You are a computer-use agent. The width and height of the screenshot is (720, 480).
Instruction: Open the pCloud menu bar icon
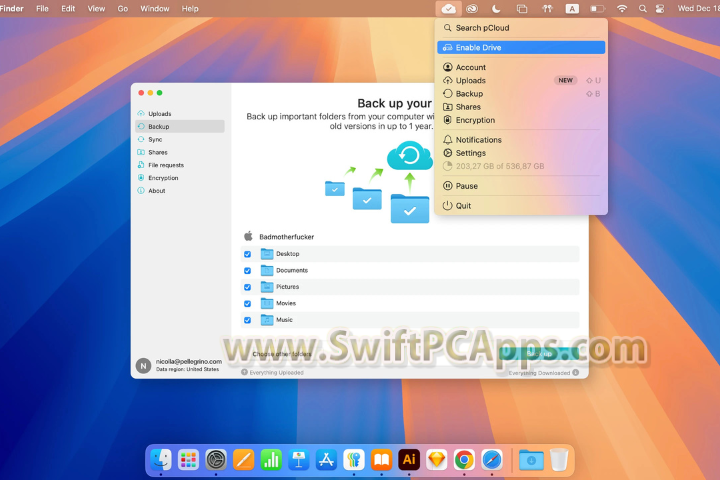coord(449,9)
